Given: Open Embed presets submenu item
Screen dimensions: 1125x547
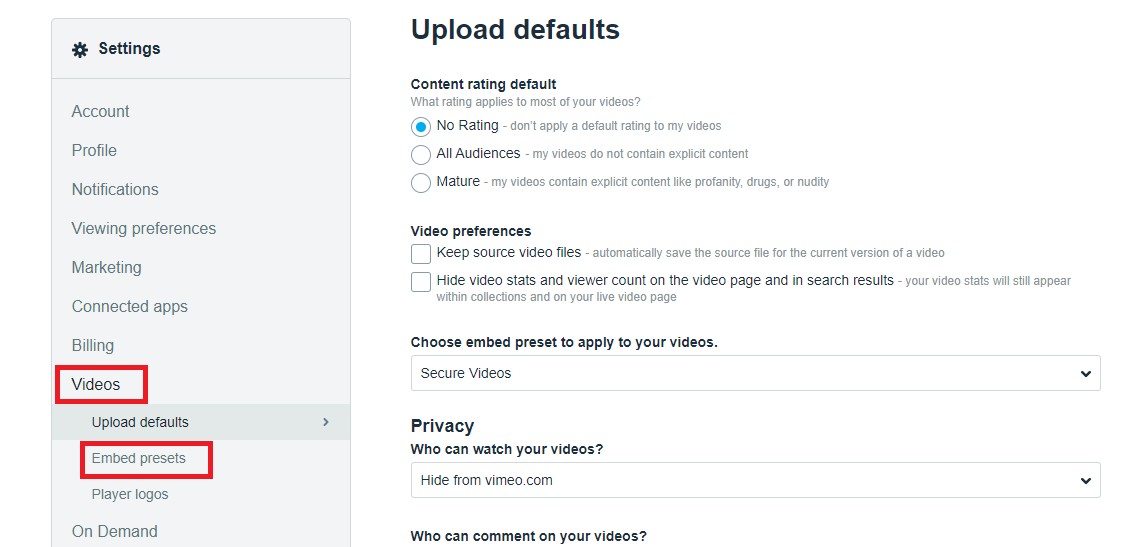Looking at the screenshot, I should click(139, 459).
